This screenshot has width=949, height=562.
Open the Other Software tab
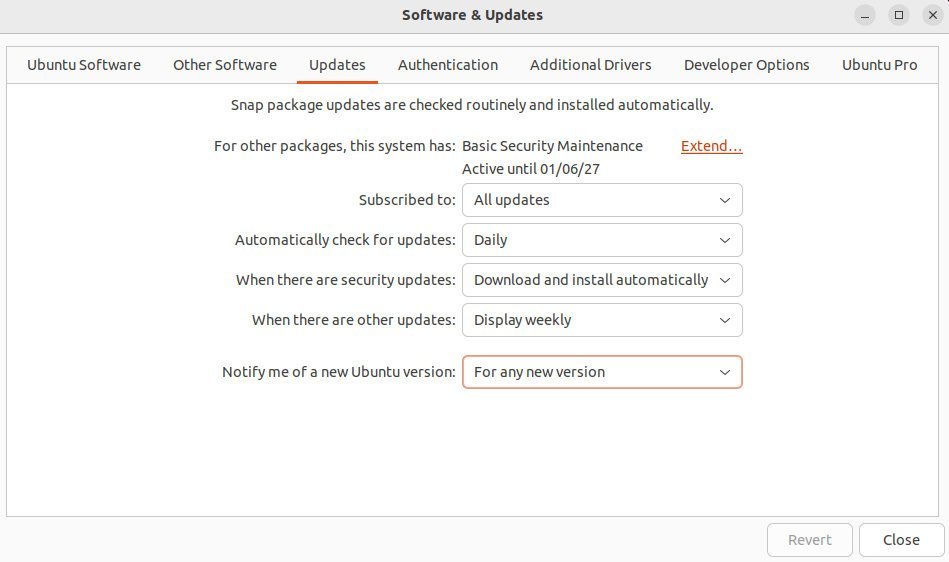(225, 65)
